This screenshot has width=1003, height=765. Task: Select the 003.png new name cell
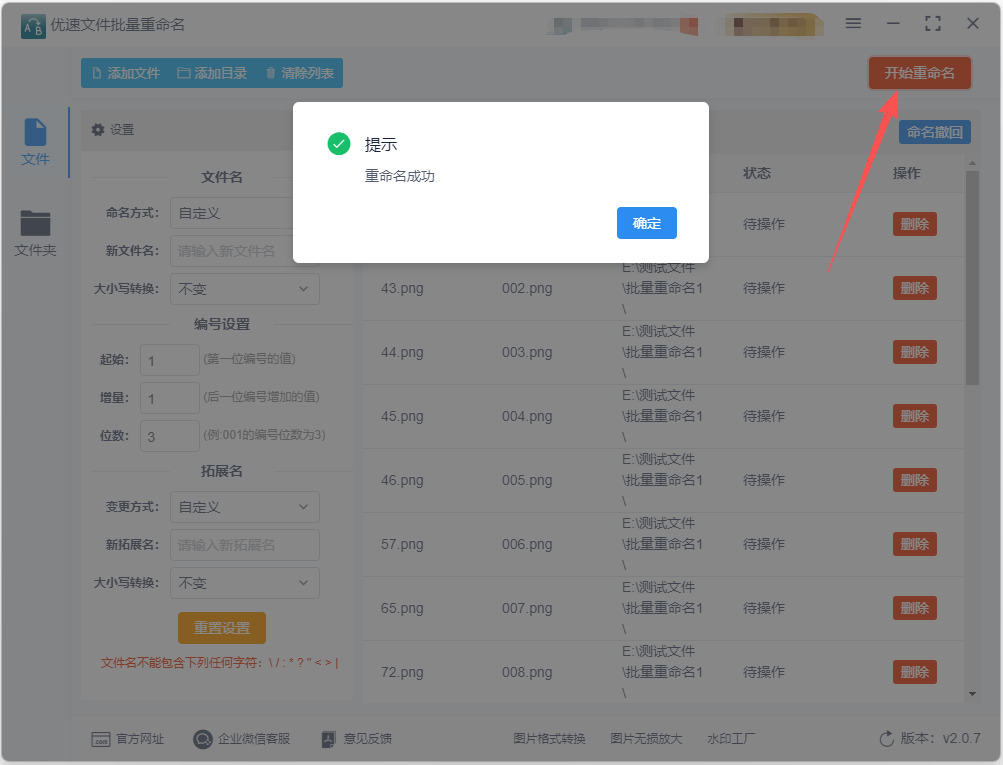coord(527,352)
